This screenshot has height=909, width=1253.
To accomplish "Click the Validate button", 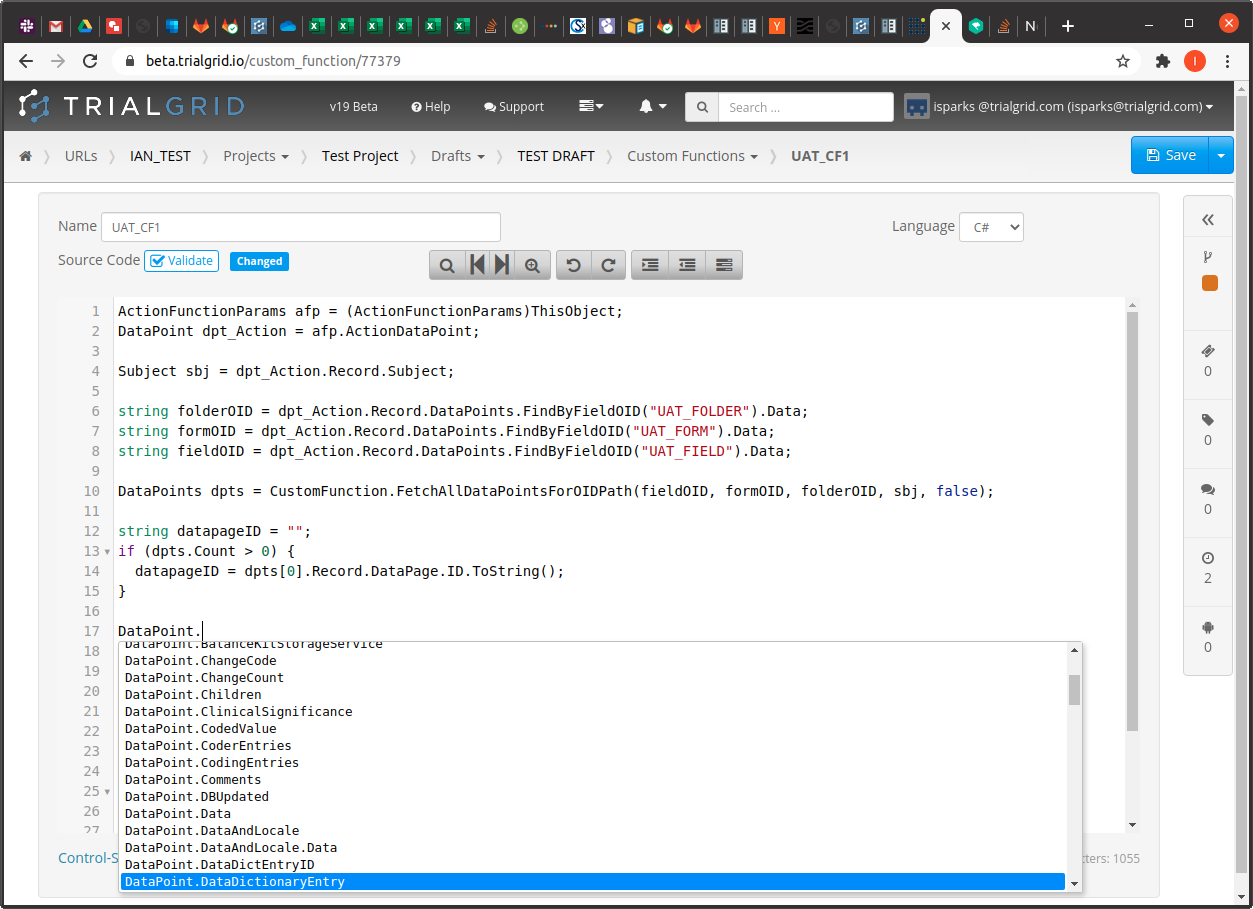I will (x=181, y=261).
